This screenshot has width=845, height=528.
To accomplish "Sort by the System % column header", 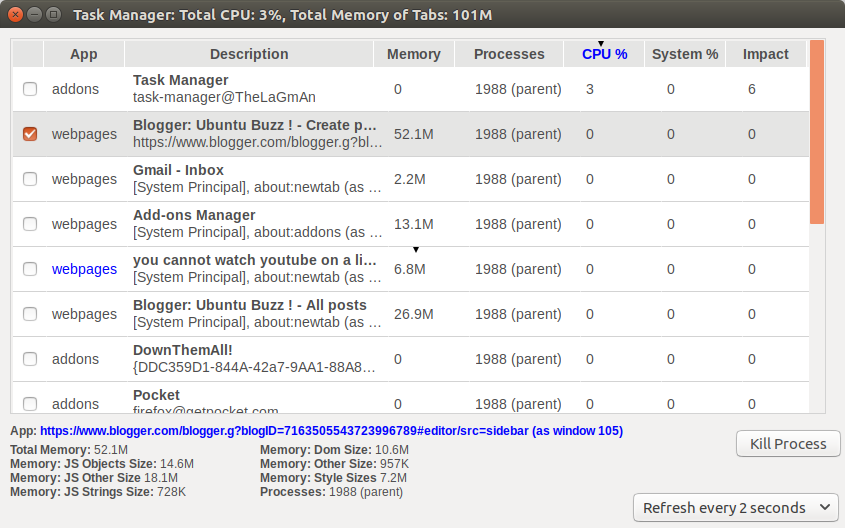I will click(685, 54).
